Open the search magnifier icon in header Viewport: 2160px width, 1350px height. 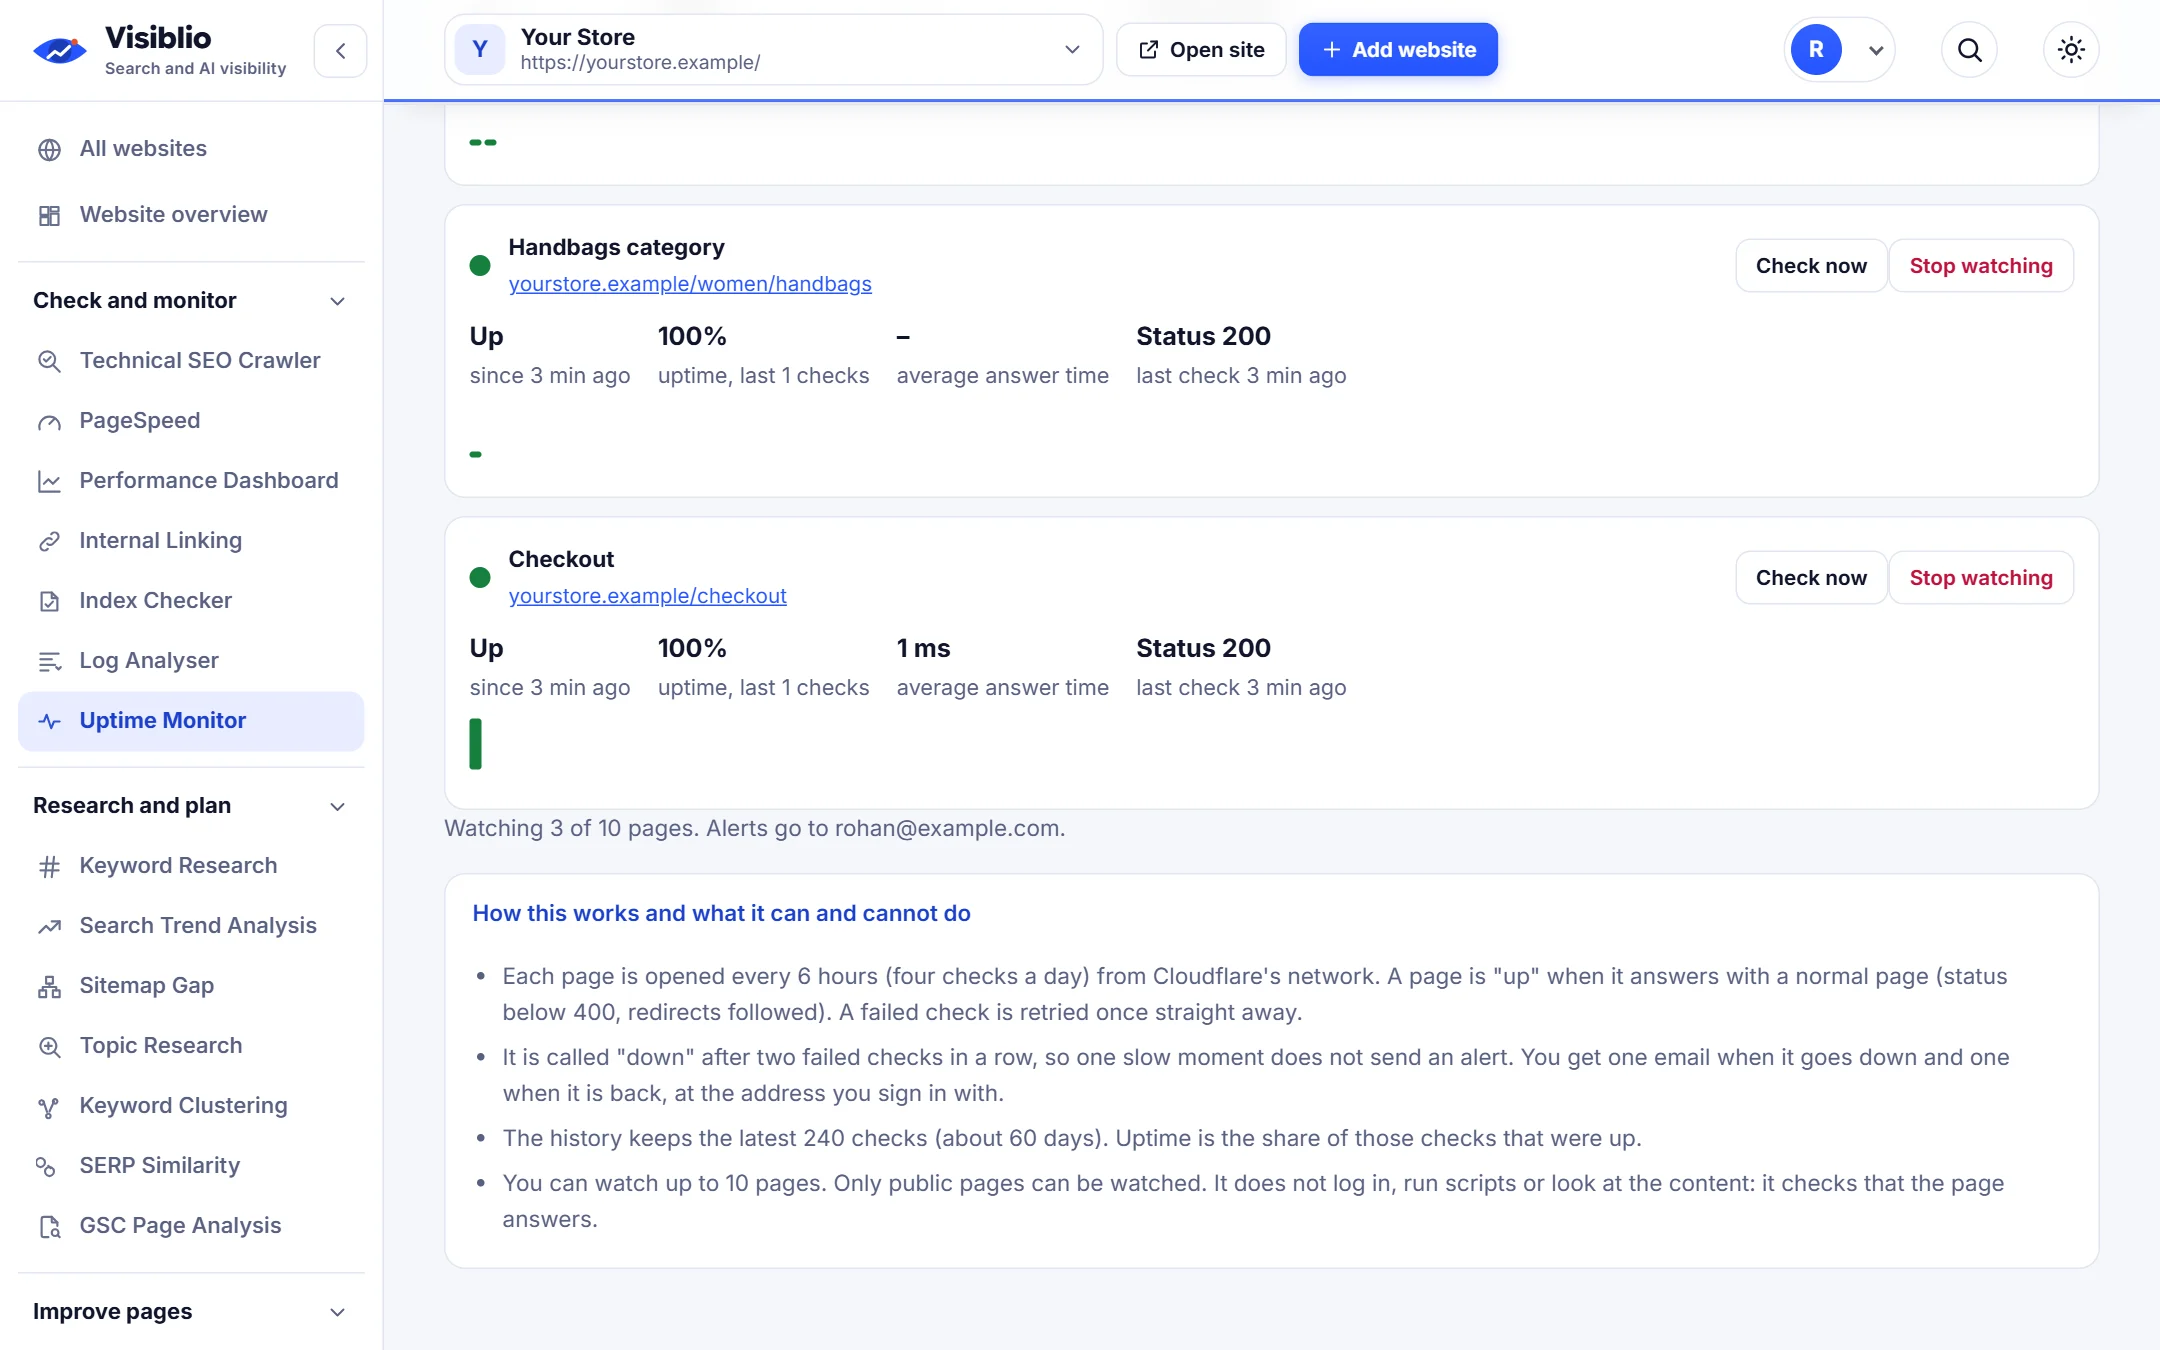tap(1969, 50)
